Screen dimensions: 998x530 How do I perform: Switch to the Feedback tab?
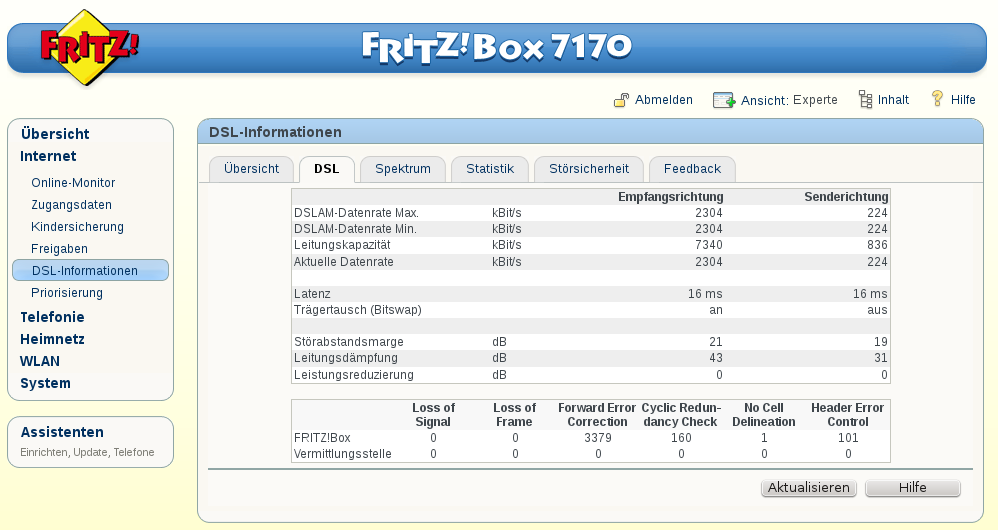(x=692, y=169)
